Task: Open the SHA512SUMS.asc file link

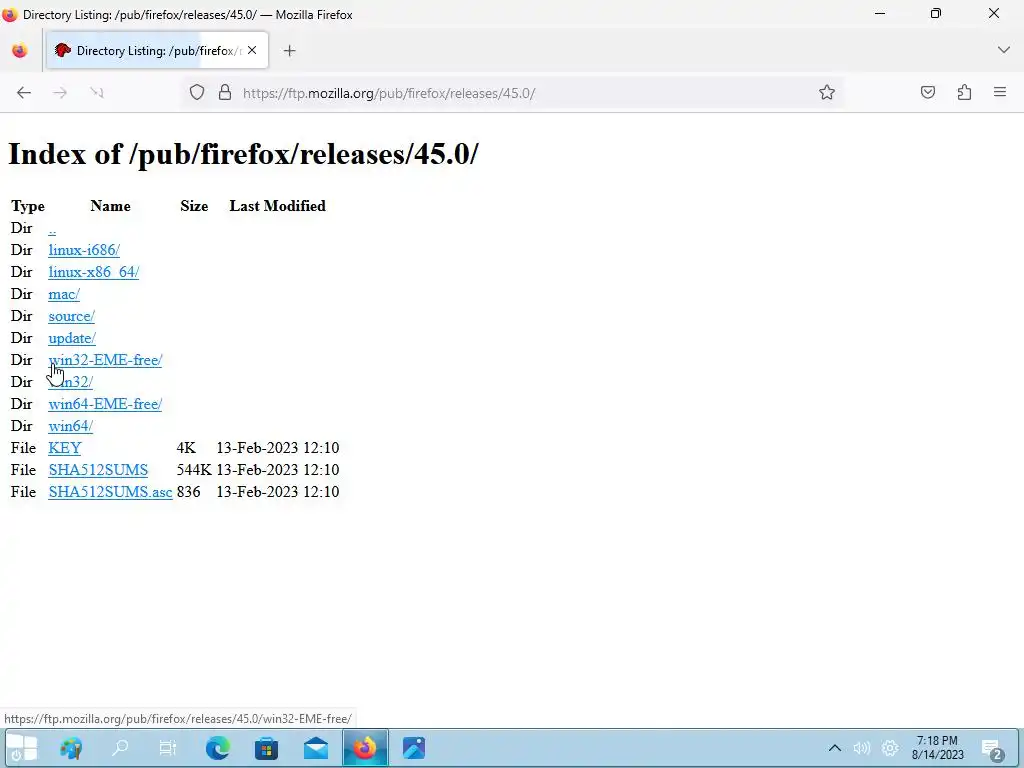Action: 110,492
